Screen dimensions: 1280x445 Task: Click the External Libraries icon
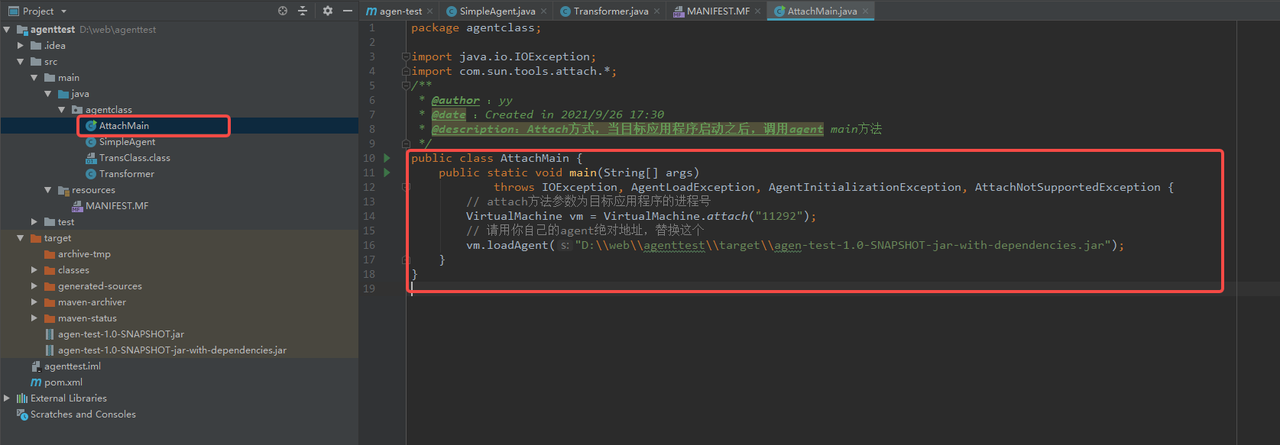[21, 398]
